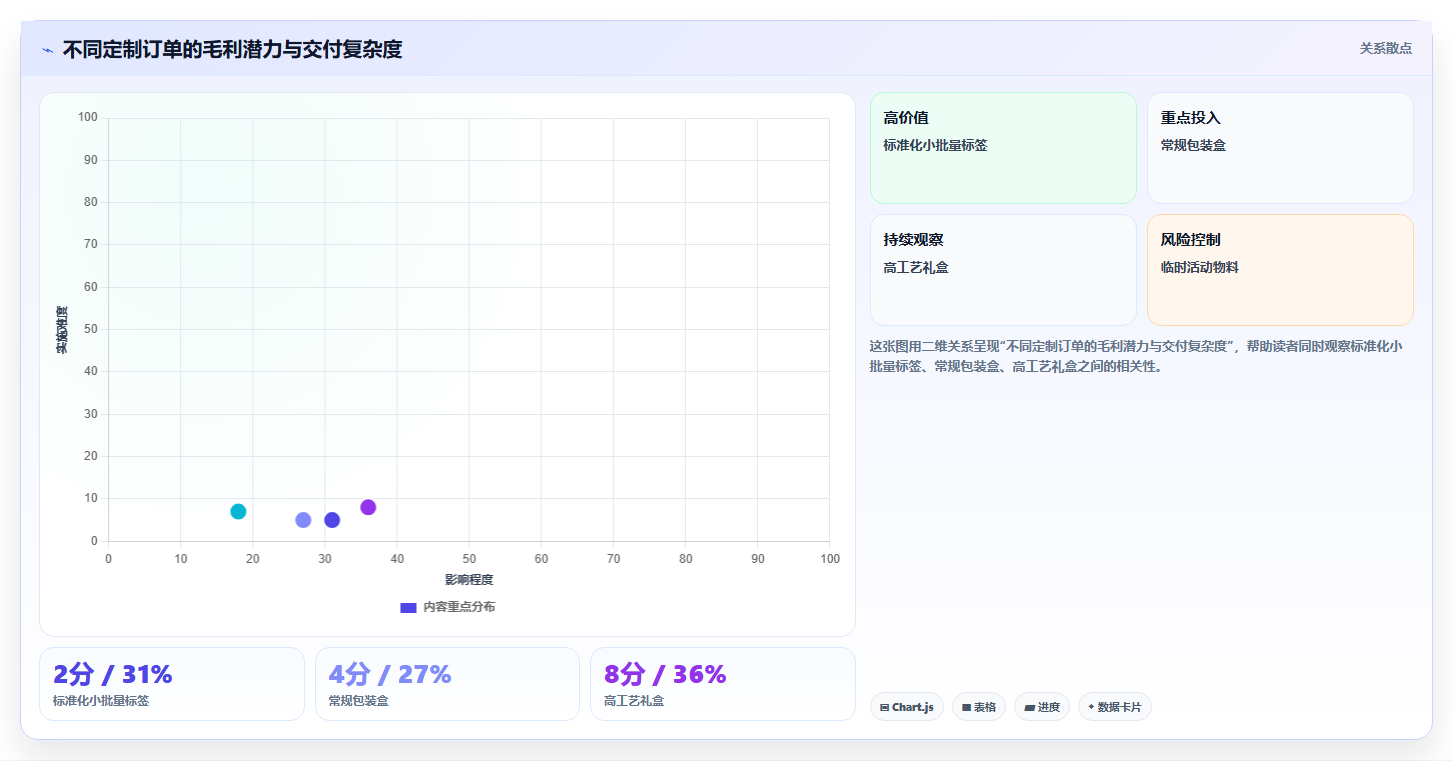Click the 100 tick on the x-axis
Screen dimensions: 1453x761
click(829, 558)
